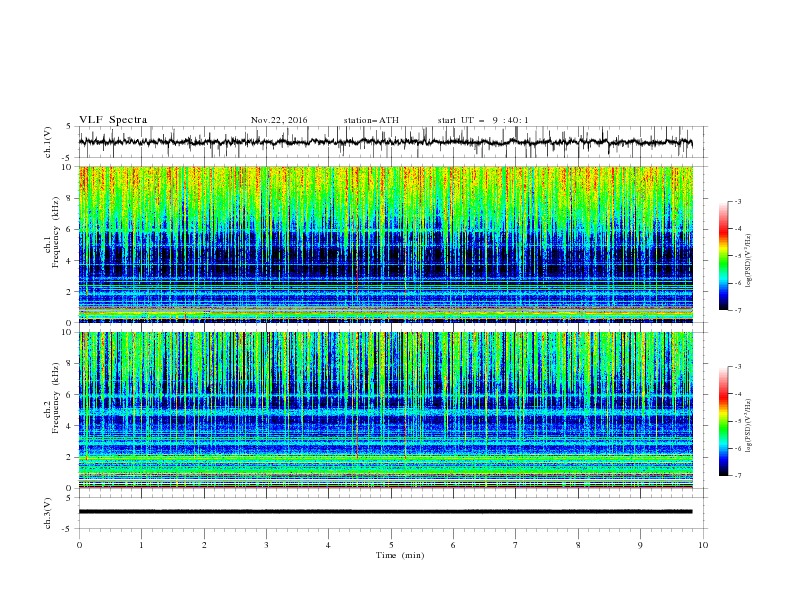Click the "station=ATH" label
The height and width of the screenshot is (612, 792).
371,120
